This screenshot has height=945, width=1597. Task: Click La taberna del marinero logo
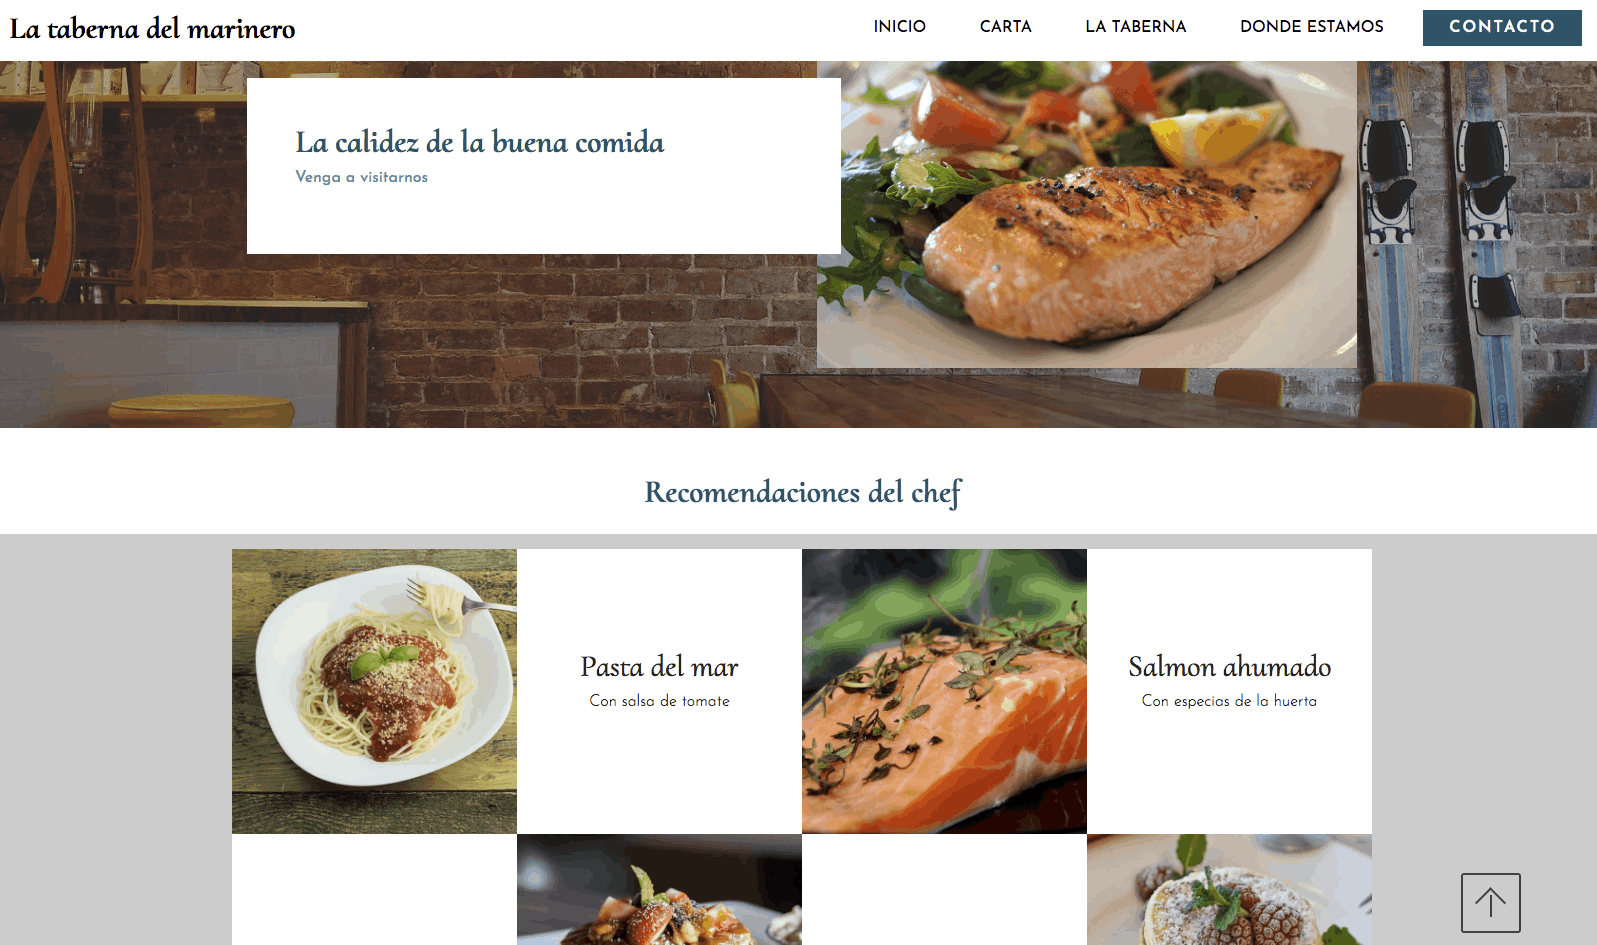[152, 29]
